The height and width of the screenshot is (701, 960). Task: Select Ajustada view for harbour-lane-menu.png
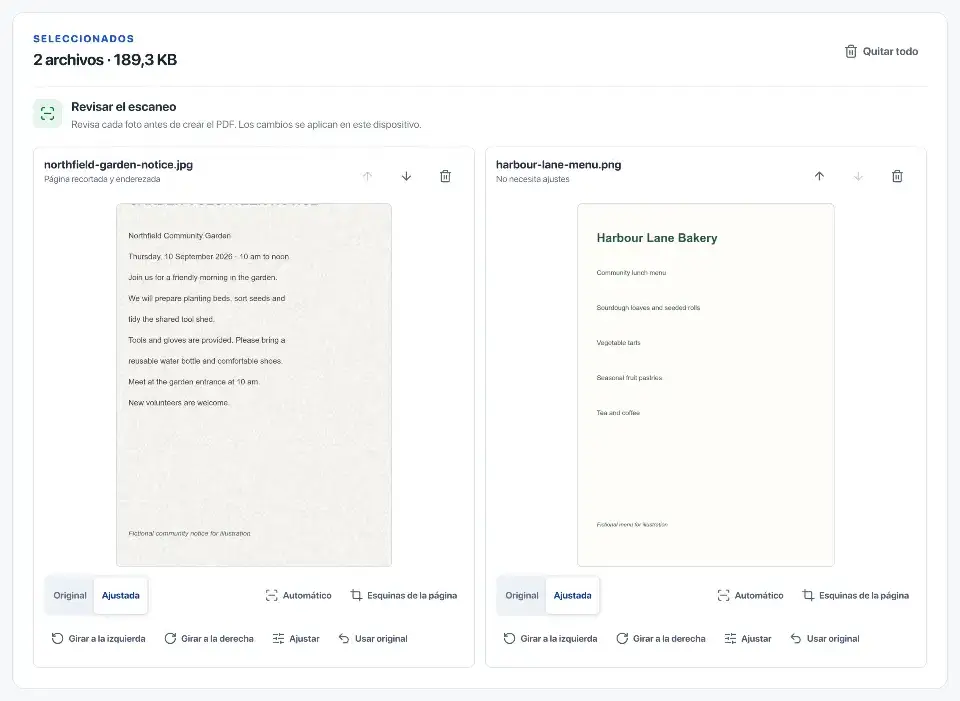point(572,595)
